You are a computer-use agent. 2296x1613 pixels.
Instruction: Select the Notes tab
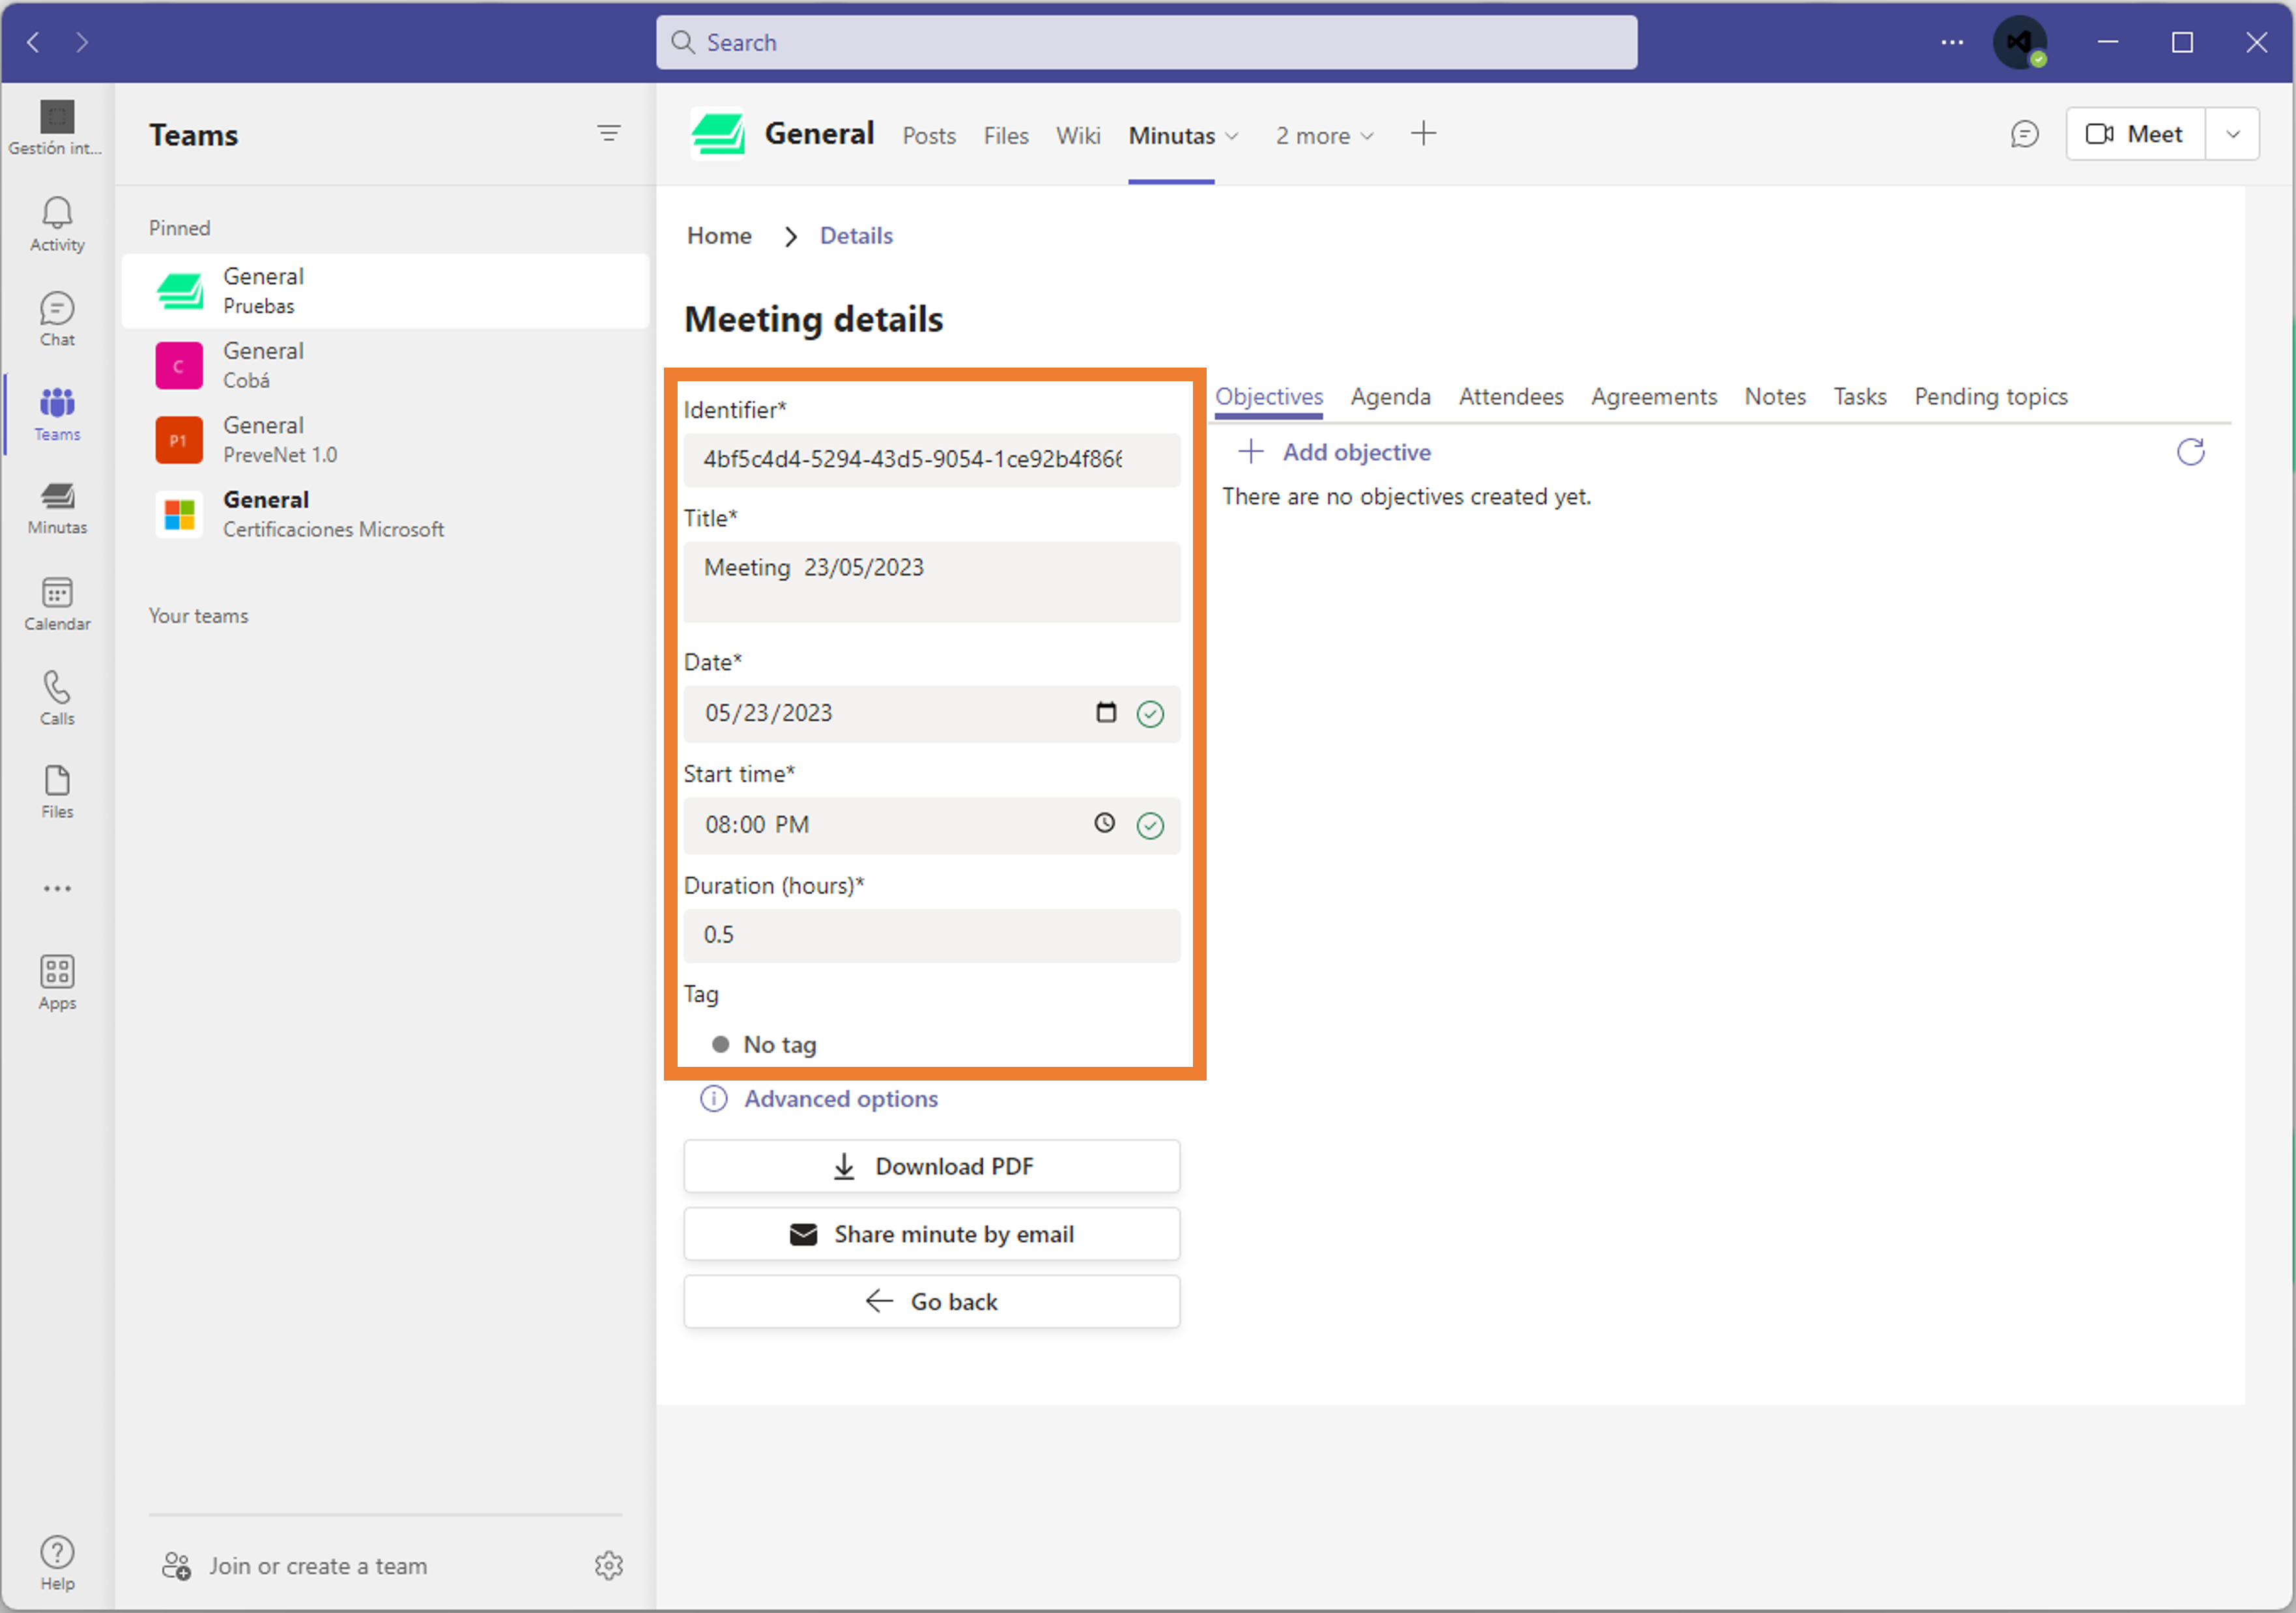click(x=1775, y=396)
